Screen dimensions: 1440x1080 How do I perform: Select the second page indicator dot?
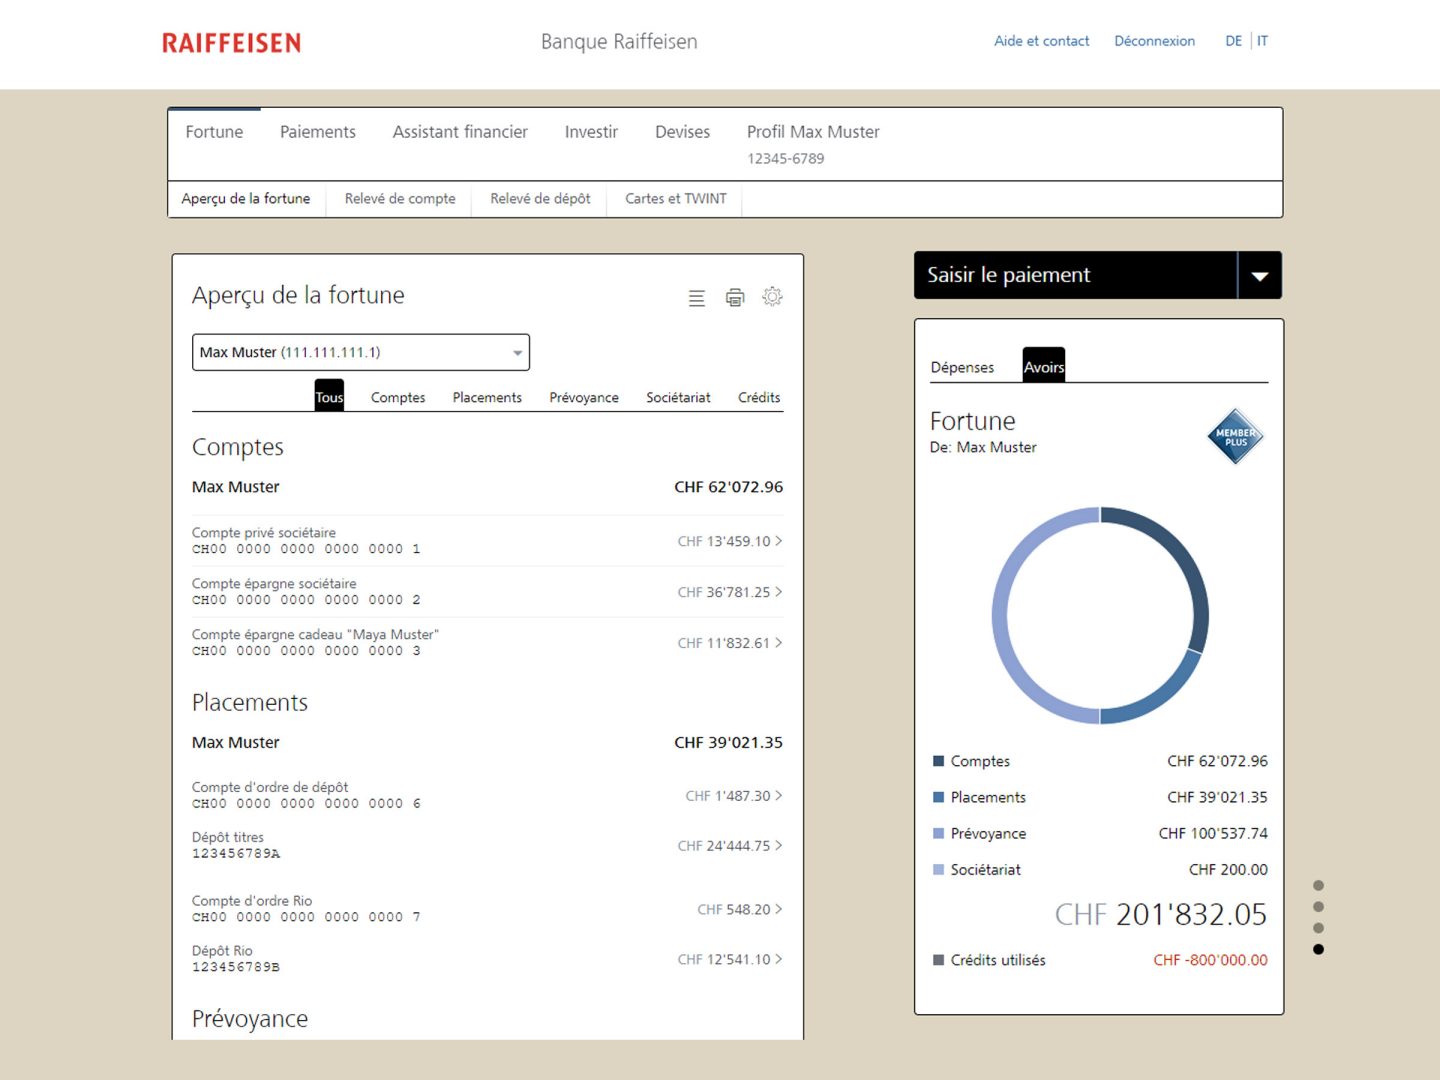point(1318,907)
